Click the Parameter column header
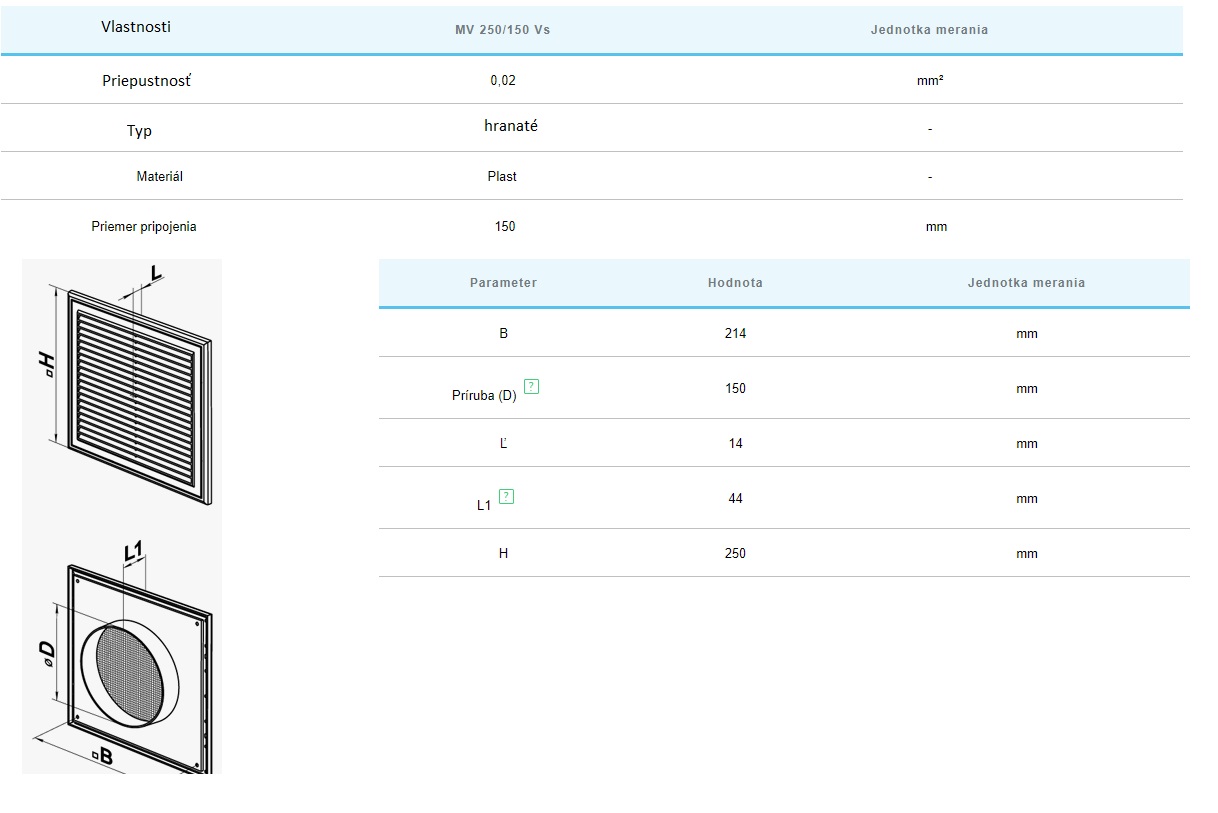 point(503,283)
